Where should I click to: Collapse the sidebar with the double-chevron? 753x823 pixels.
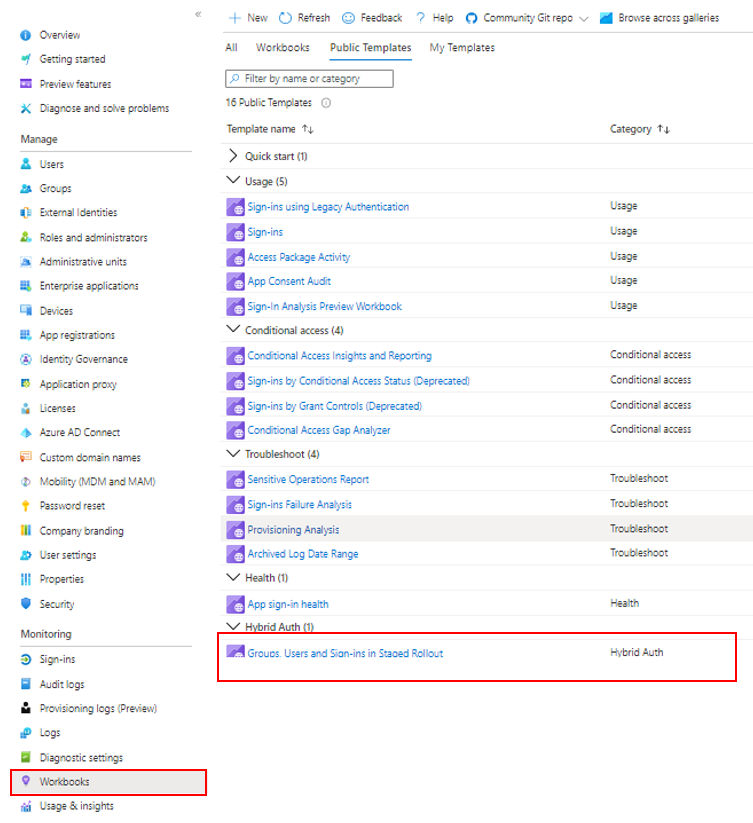pyautogui.click(x=198, y=14)
